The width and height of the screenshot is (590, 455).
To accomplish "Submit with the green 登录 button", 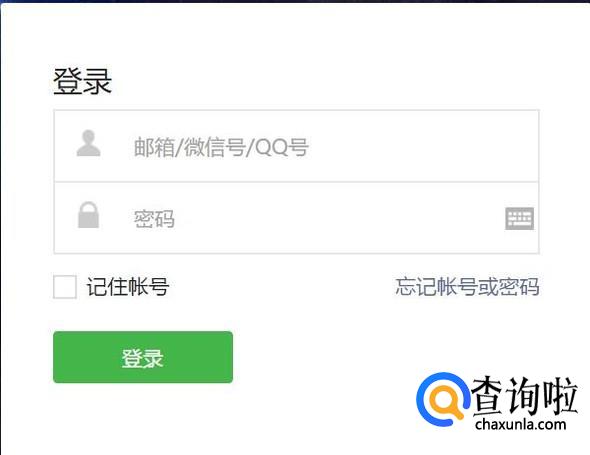I will click(143, 357).
